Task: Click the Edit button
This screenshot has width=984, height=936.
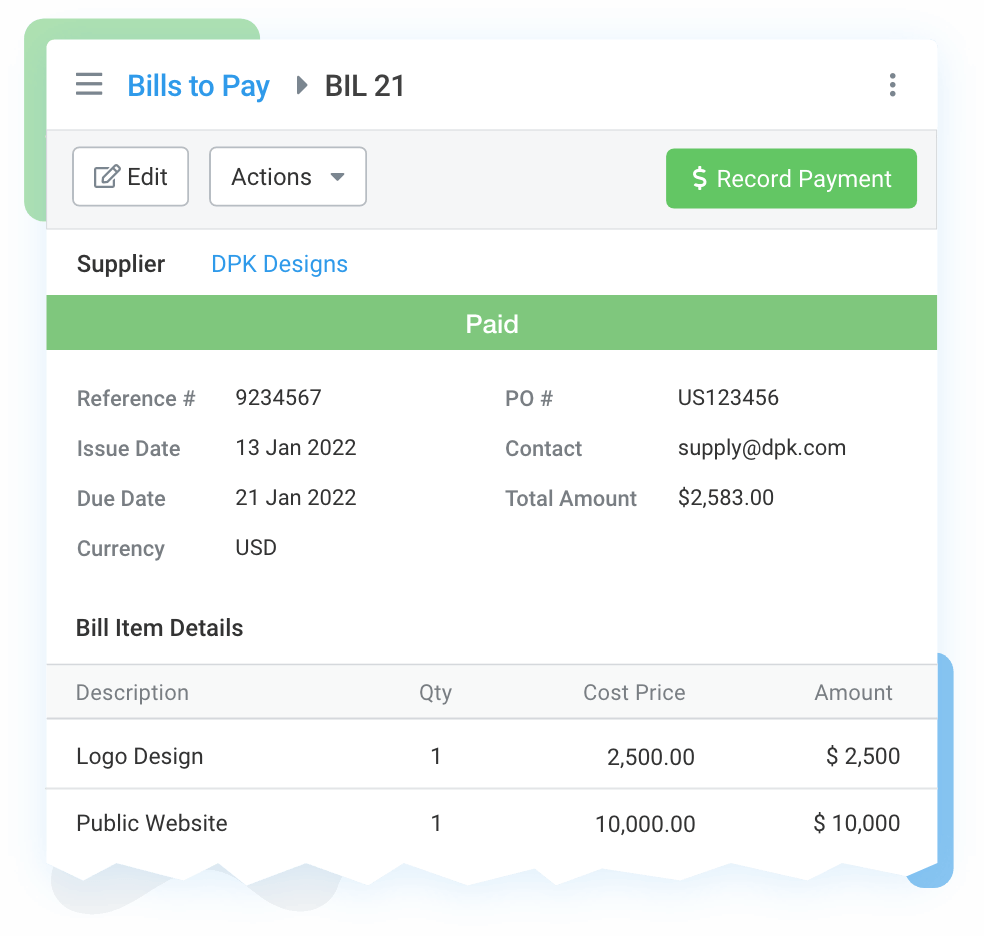Action: (x=130, y=177)
